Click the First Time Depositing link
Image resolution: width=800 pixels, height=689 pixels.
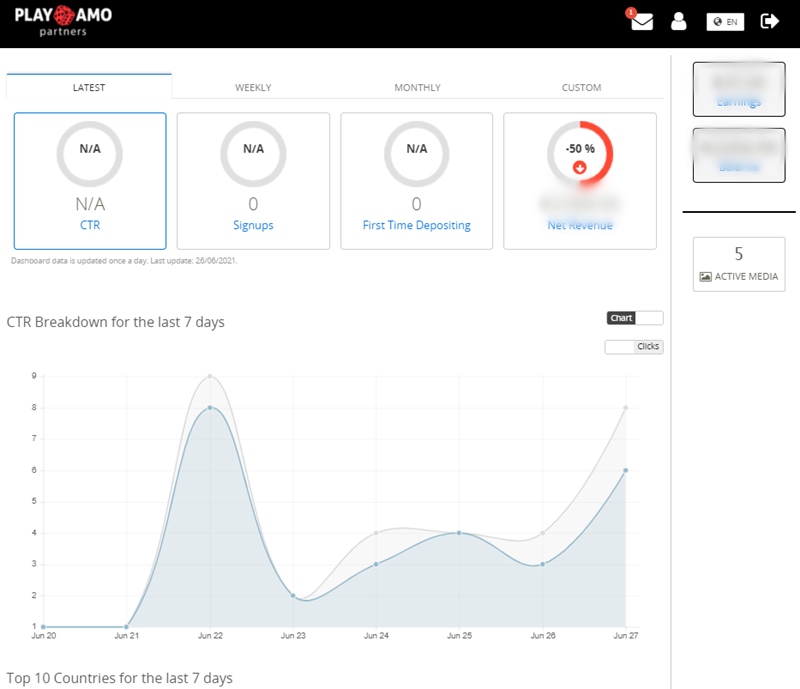417,226
